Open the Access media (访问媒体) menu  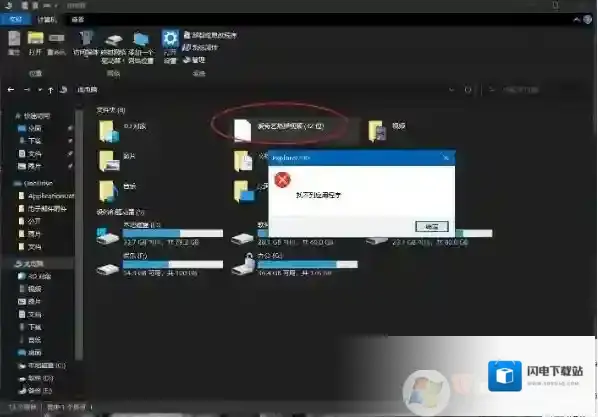click(x=86, y=44)
